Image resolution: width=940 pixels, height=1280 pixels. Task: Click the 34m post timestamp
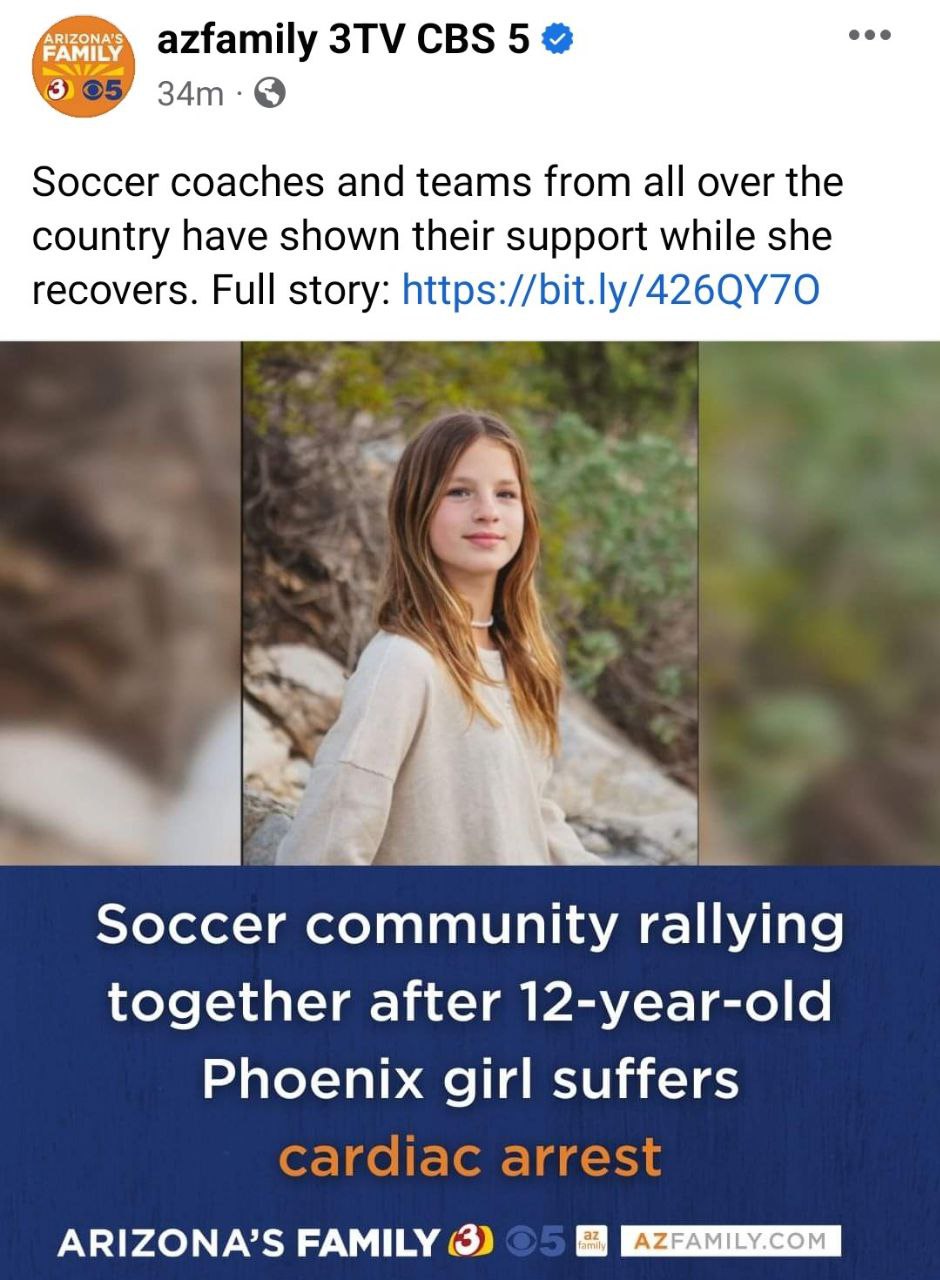(x=190, y=94)
